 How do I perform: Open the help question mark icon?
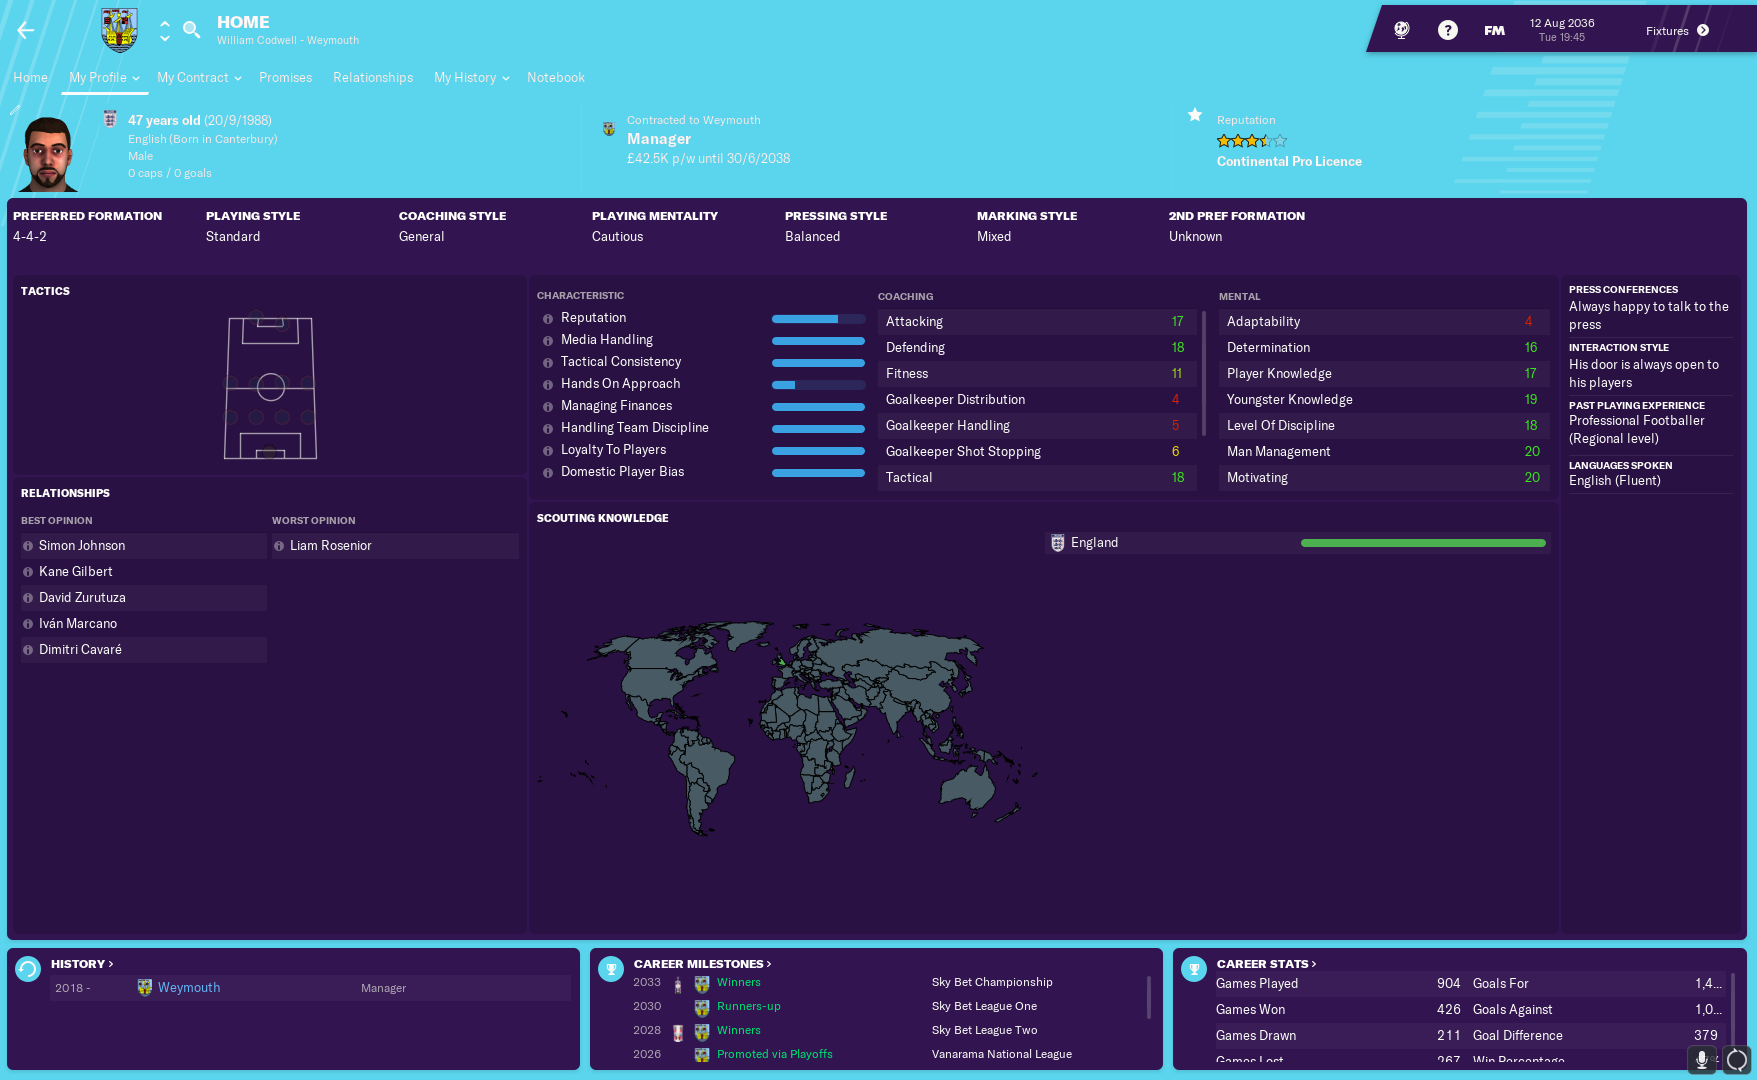[x=1447, y=30]
